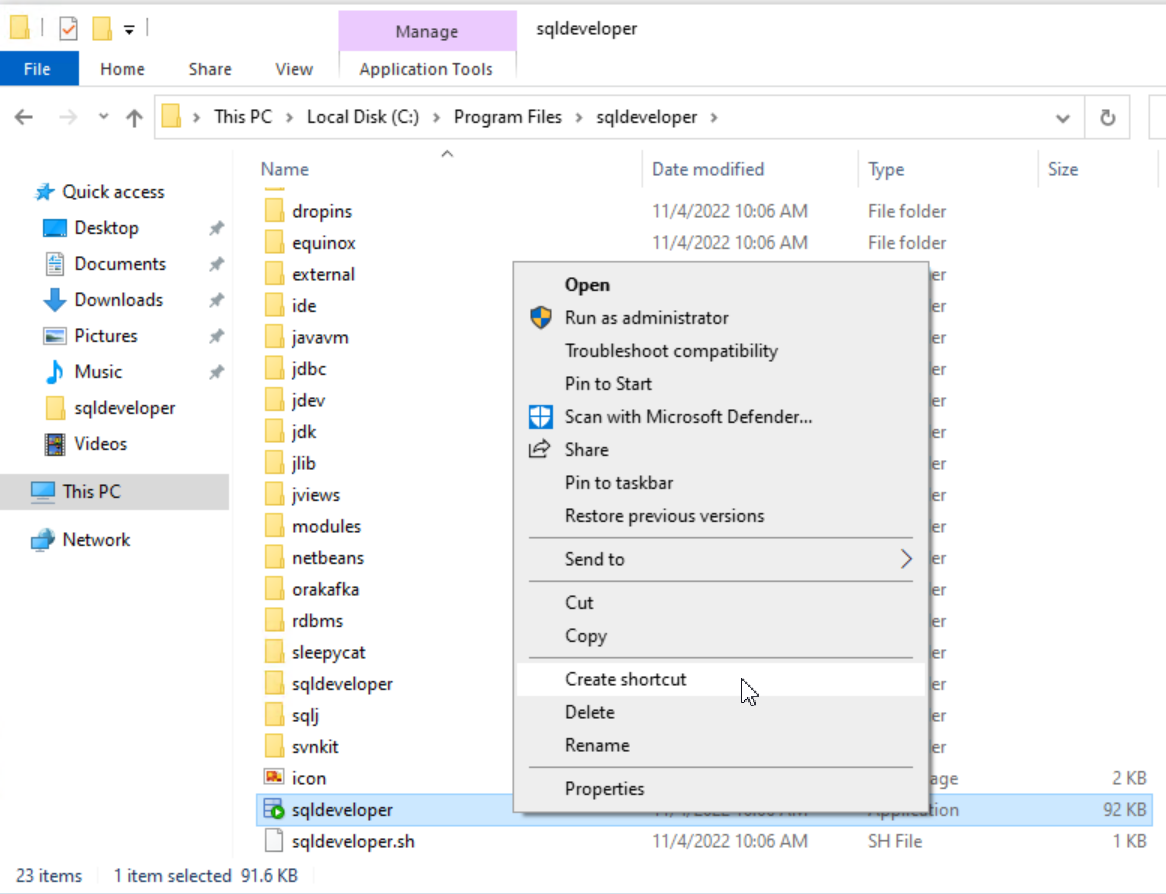Click the Properties icon in quick access toolbar
Viewport: 1166px width, 894px height.
pos(68,29)
